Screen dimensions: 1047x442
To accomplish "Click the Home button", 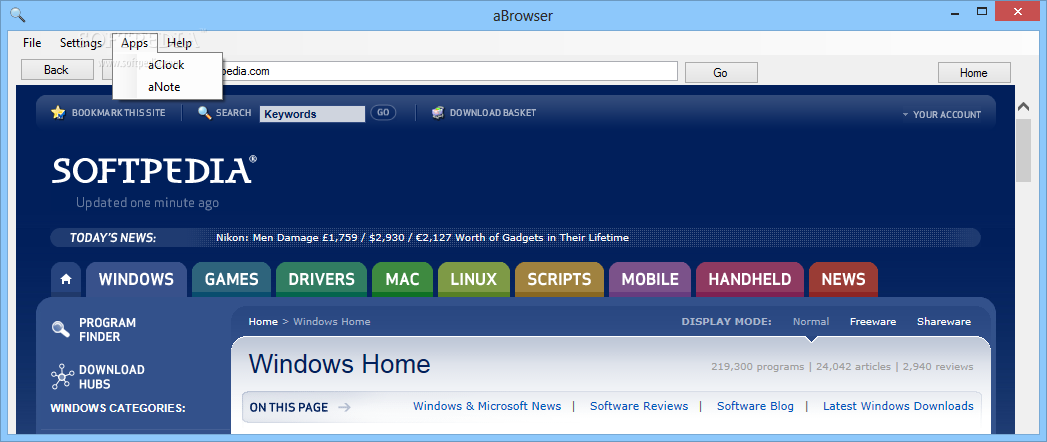I will click(x=974, y=73).
